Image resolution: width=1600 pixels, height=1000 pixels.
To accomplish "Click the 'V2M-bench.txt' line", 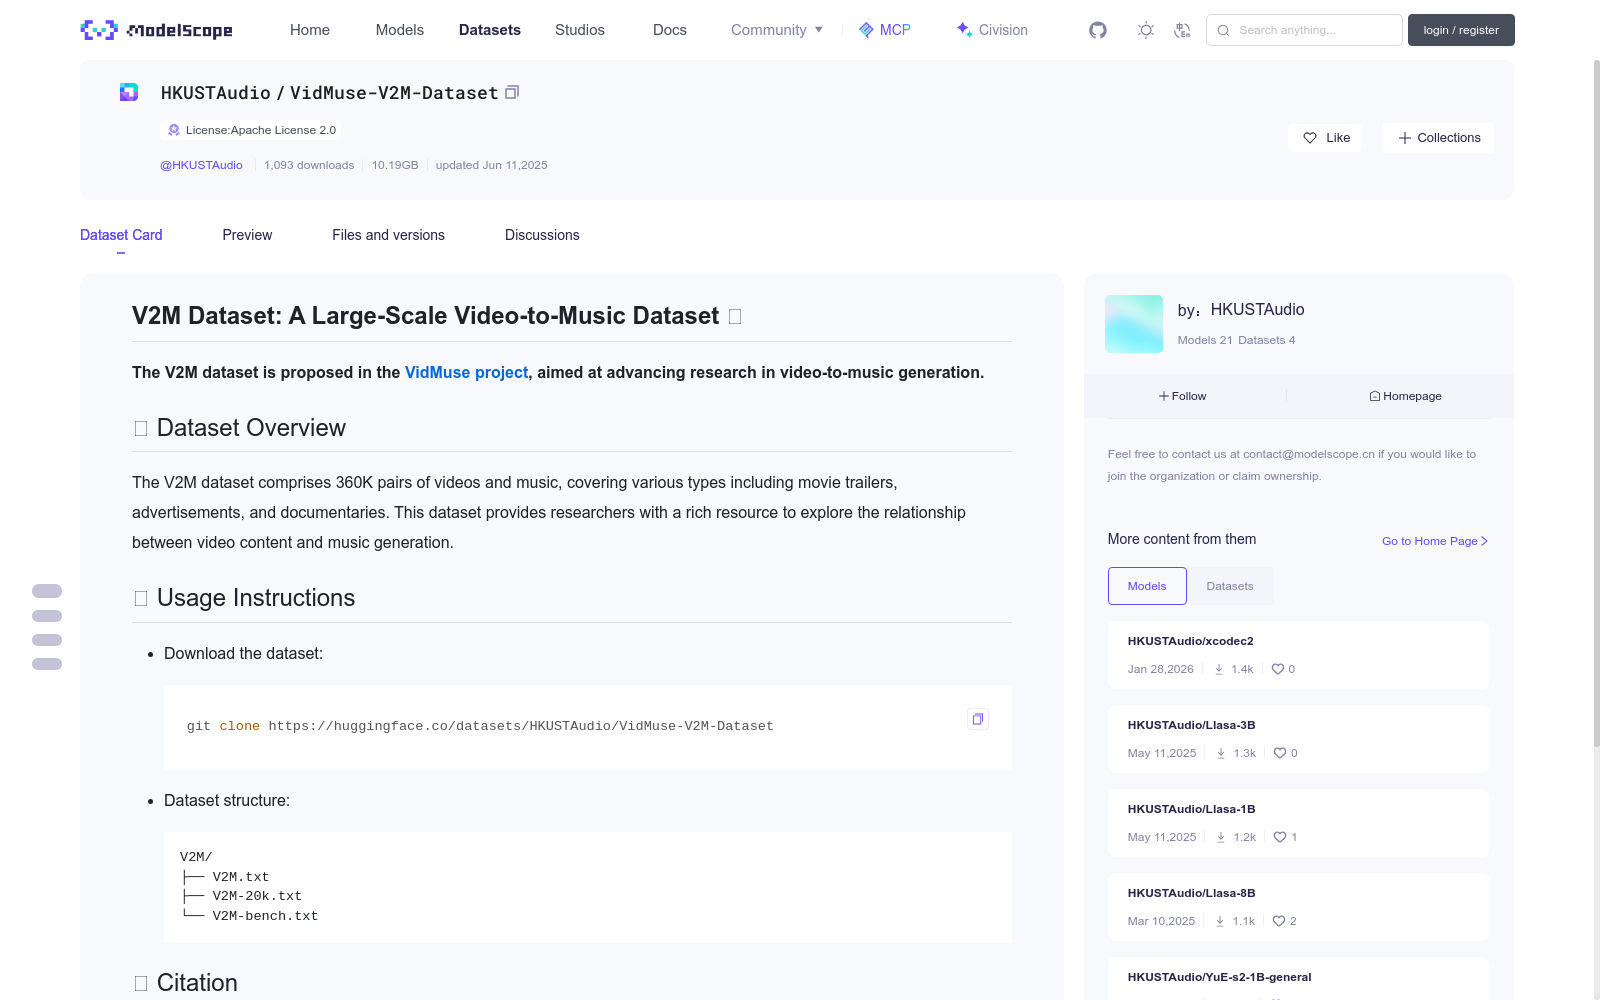I will click(x=265, y=916).
